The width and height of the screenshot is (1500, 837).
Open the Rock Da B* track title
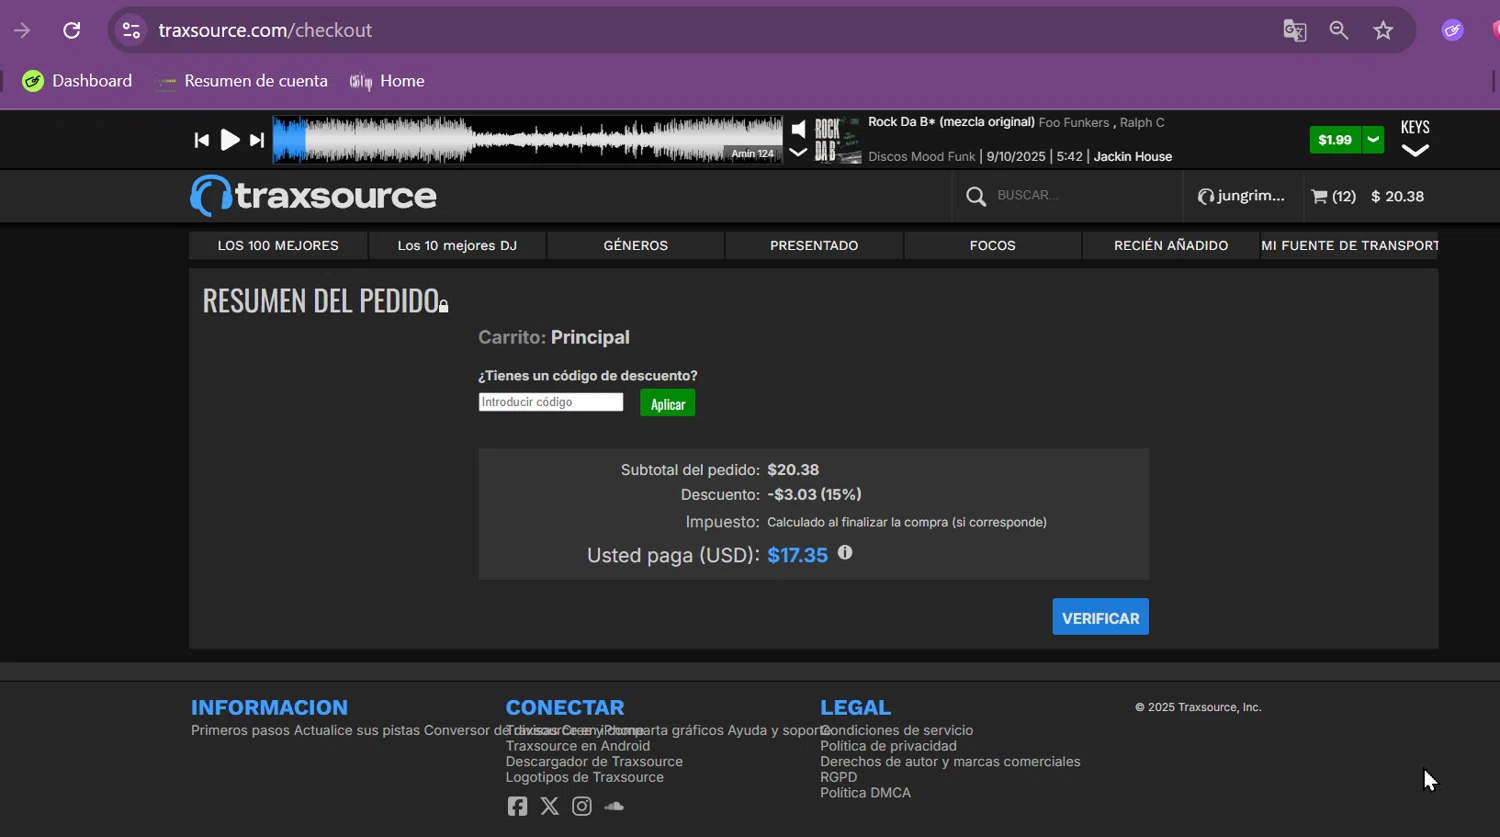(951, 122)
